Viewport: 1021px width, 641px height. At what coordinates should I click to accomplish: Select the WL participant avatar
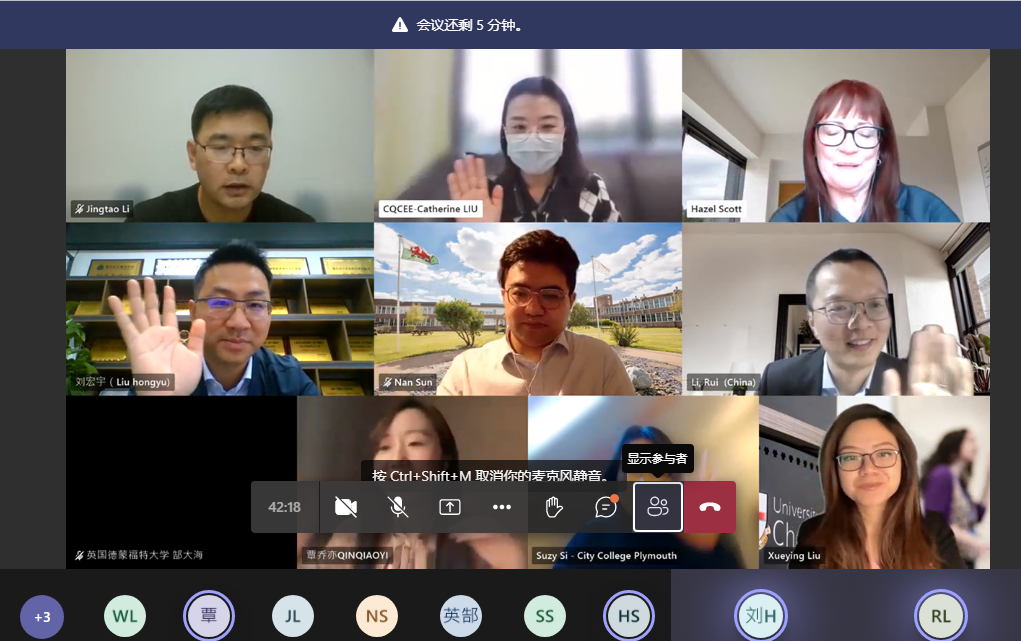(125, 617)
